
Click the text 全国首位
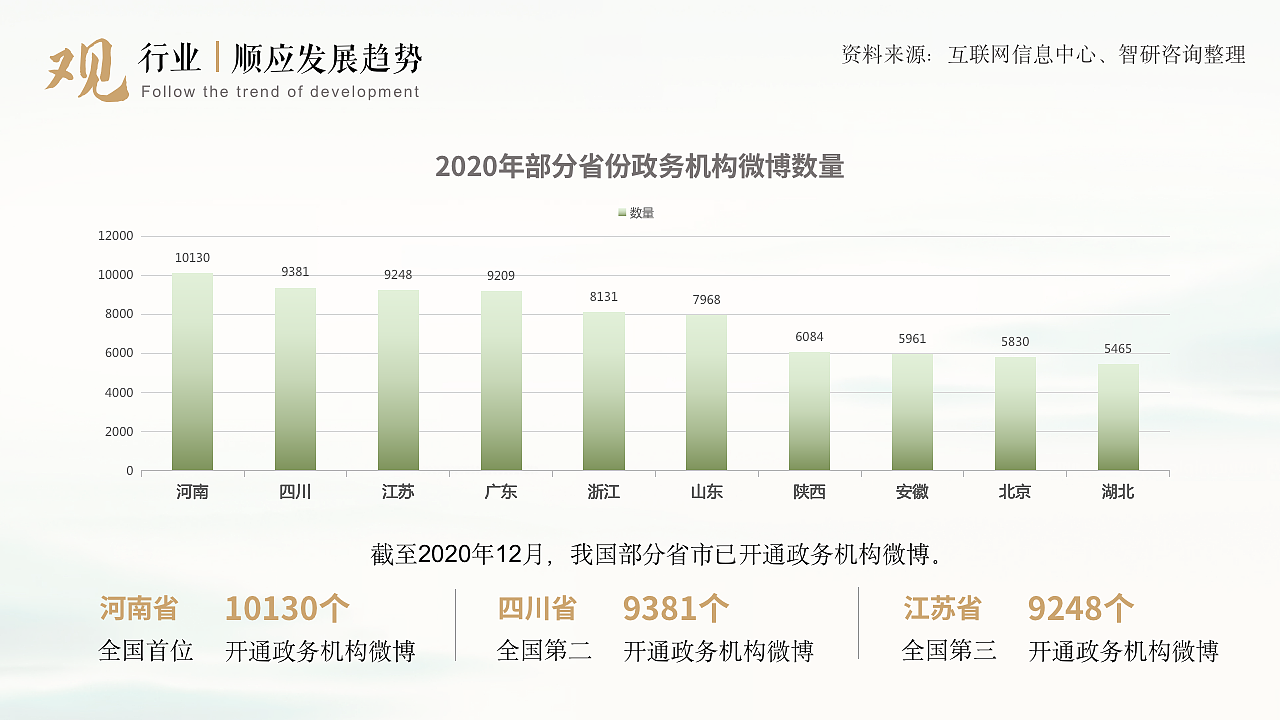[x=146, y=651]
